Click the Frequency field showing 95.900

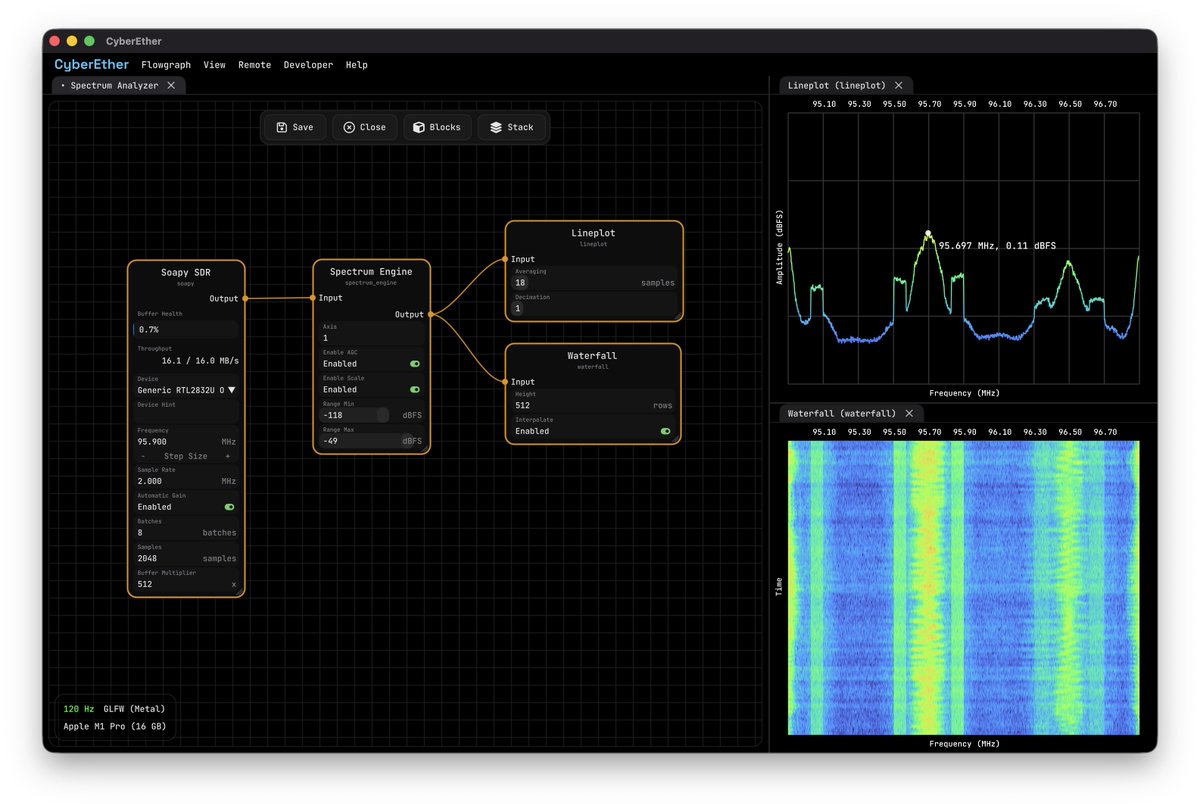[x=186, y=441]
